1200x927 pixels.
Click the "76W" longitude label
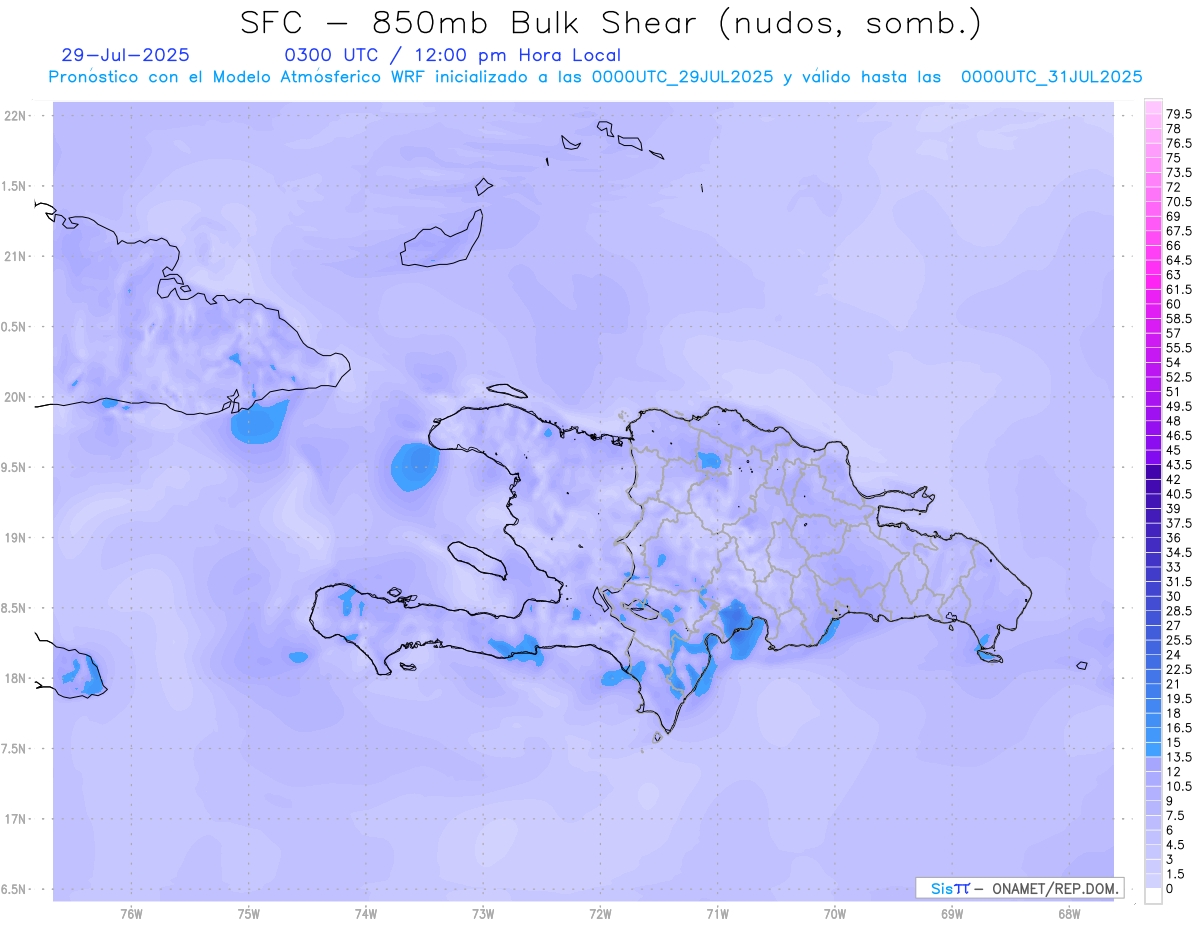[131, 914]
